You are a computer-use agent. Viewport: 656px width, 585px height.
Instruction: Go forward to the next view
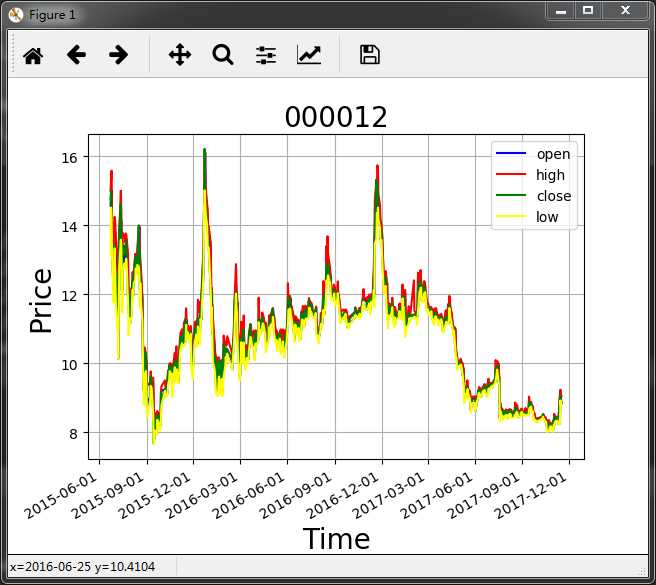[118, 55]
